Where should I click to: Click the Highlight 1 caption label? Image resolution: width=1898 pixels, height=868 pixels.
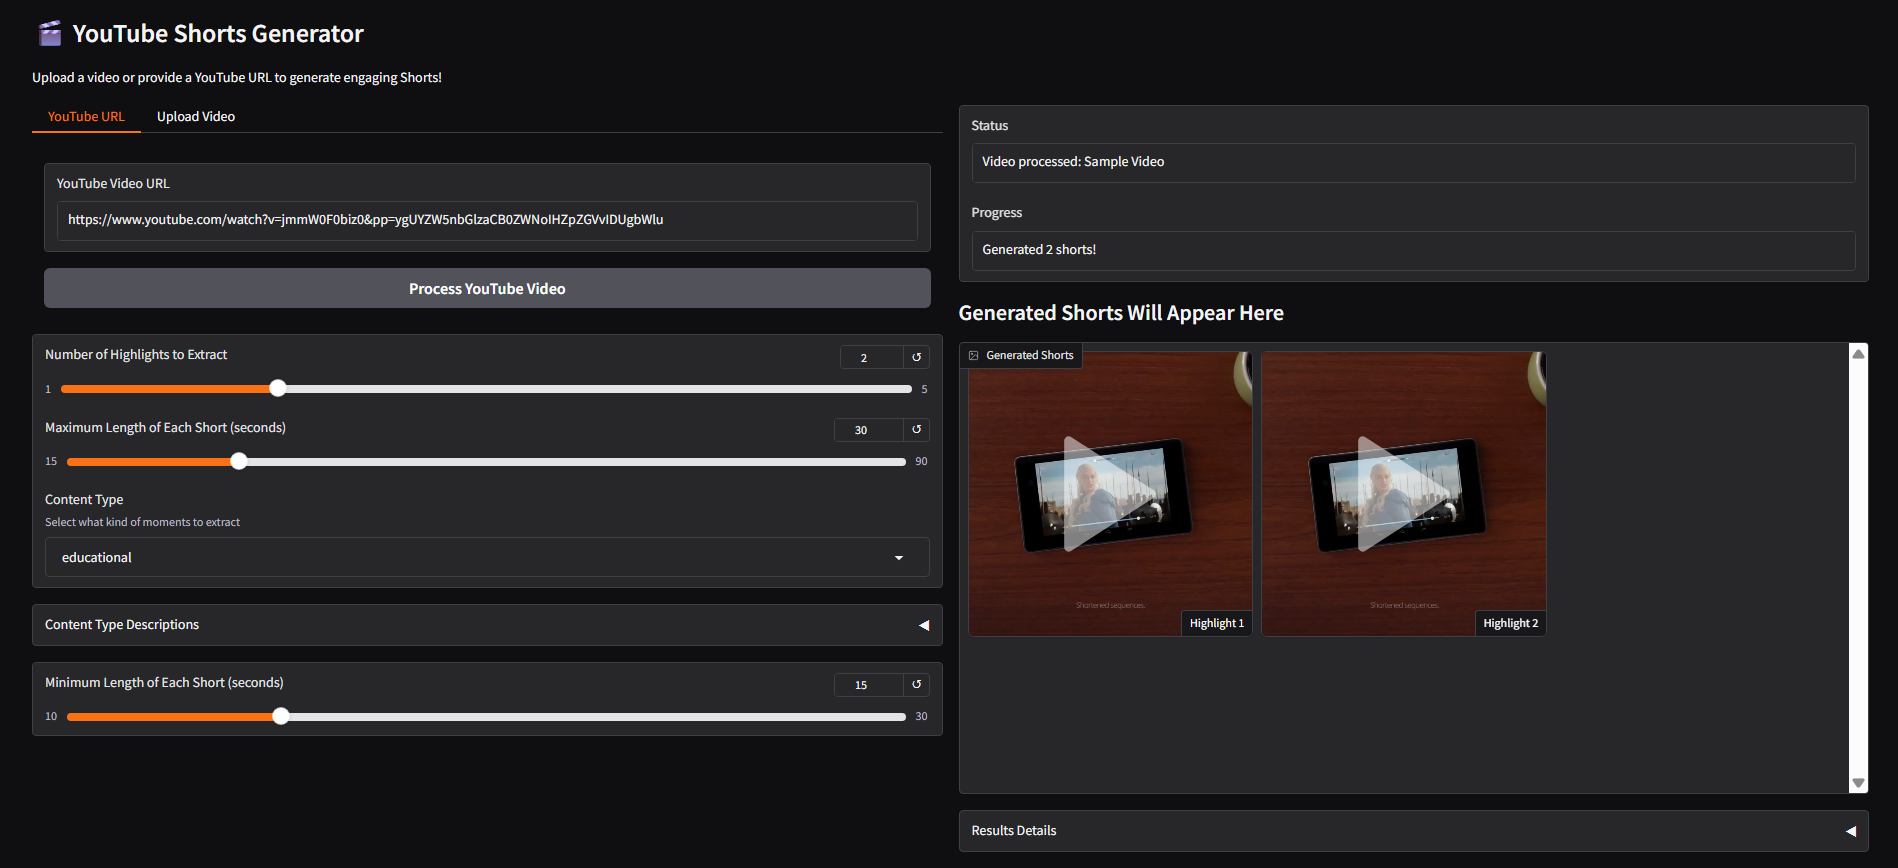tap(1217, 623)
